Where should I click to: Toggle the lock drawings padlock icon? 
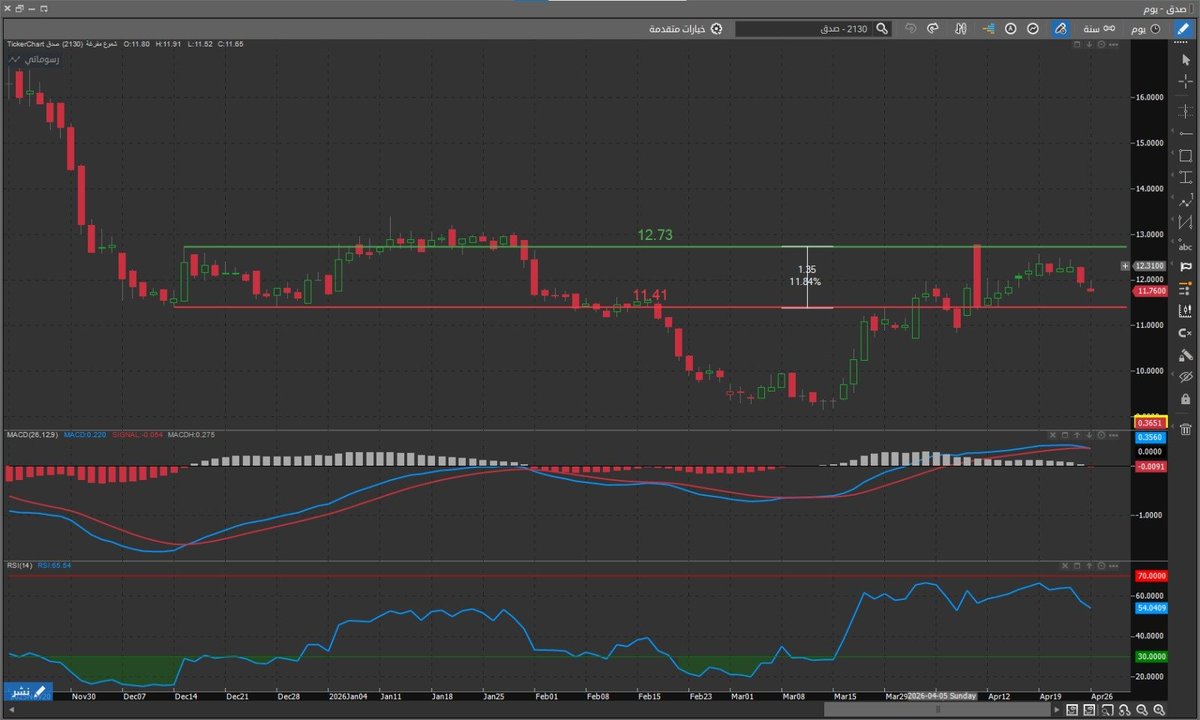point(1185,399)
